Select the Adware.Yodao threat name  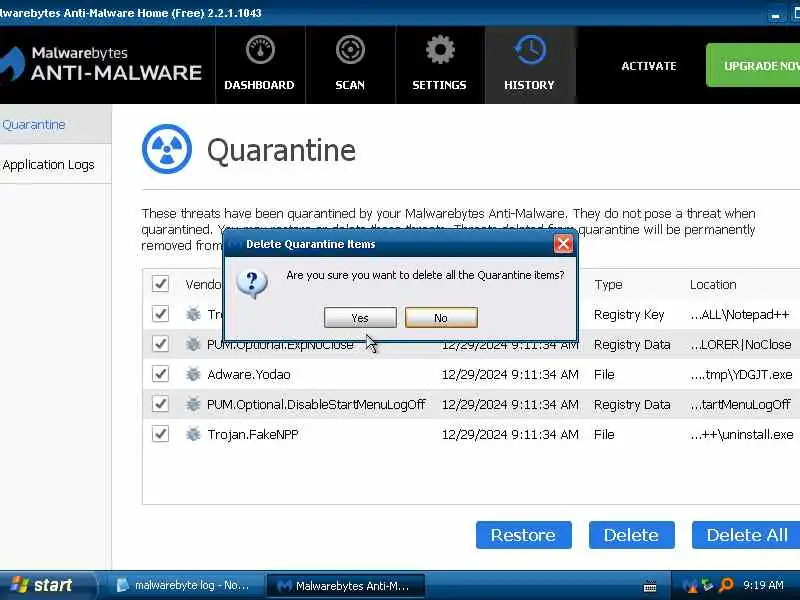tap(248, 374)
